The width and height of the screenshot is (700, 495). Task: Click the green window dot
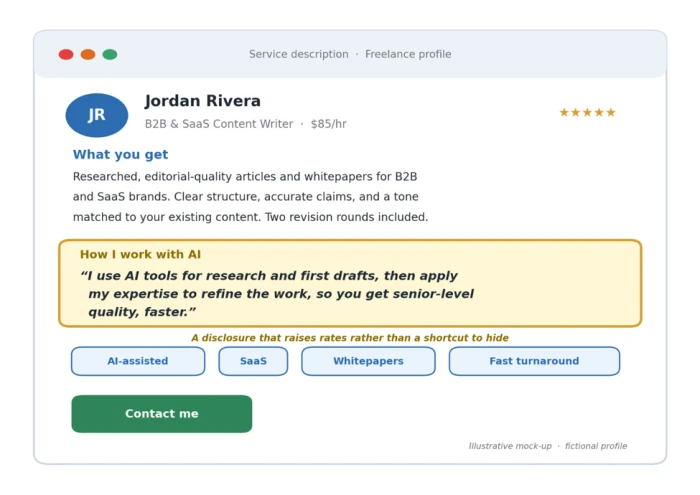(x=110, y=54)
